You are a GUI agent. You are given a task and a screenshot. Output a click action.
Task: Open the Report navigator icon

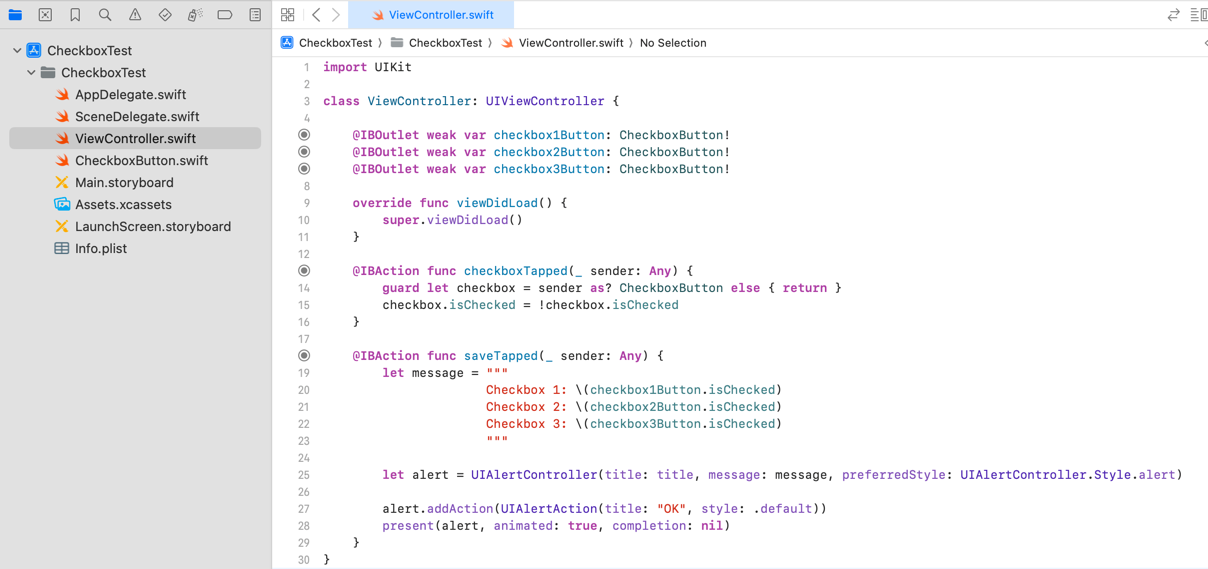(255, 15)
